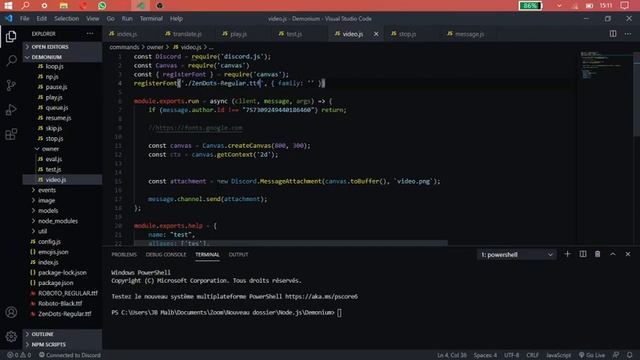Create a new terminal with plus icon
Screen dimensions: 640x360
pyautogui.click(x=567, y=254)
